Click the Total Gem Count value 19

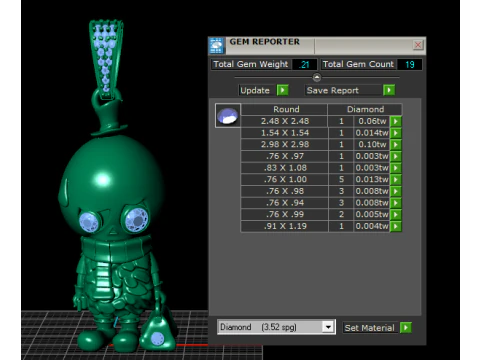tap(409, 64)
